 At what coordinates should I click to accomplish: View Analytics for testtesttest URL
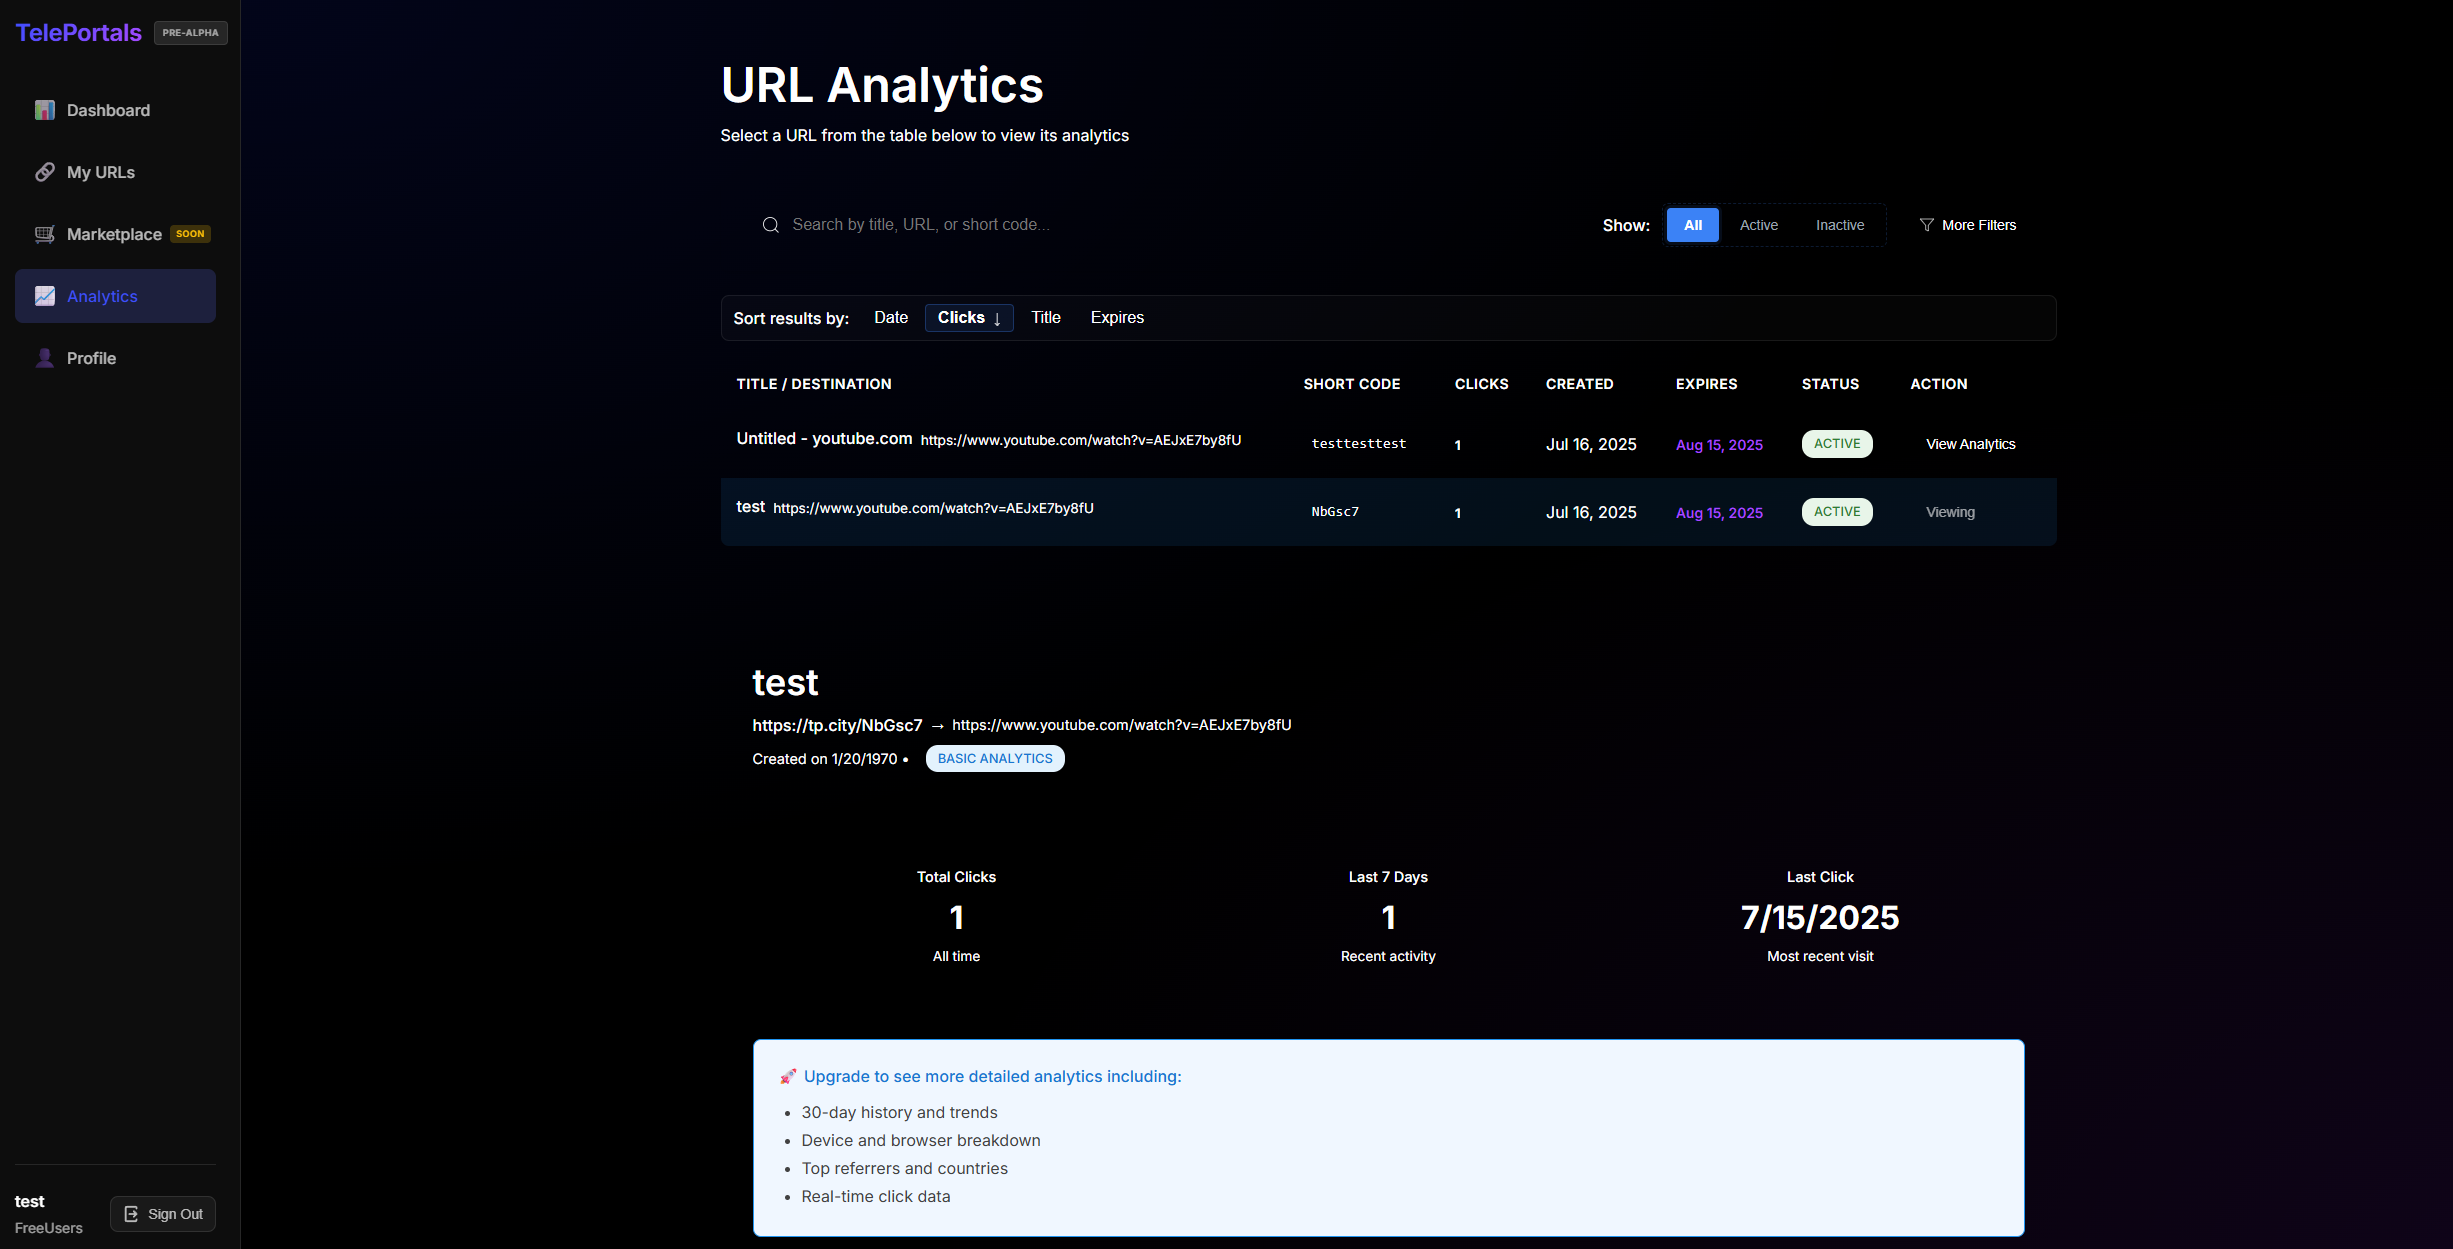click(1970, 444)
